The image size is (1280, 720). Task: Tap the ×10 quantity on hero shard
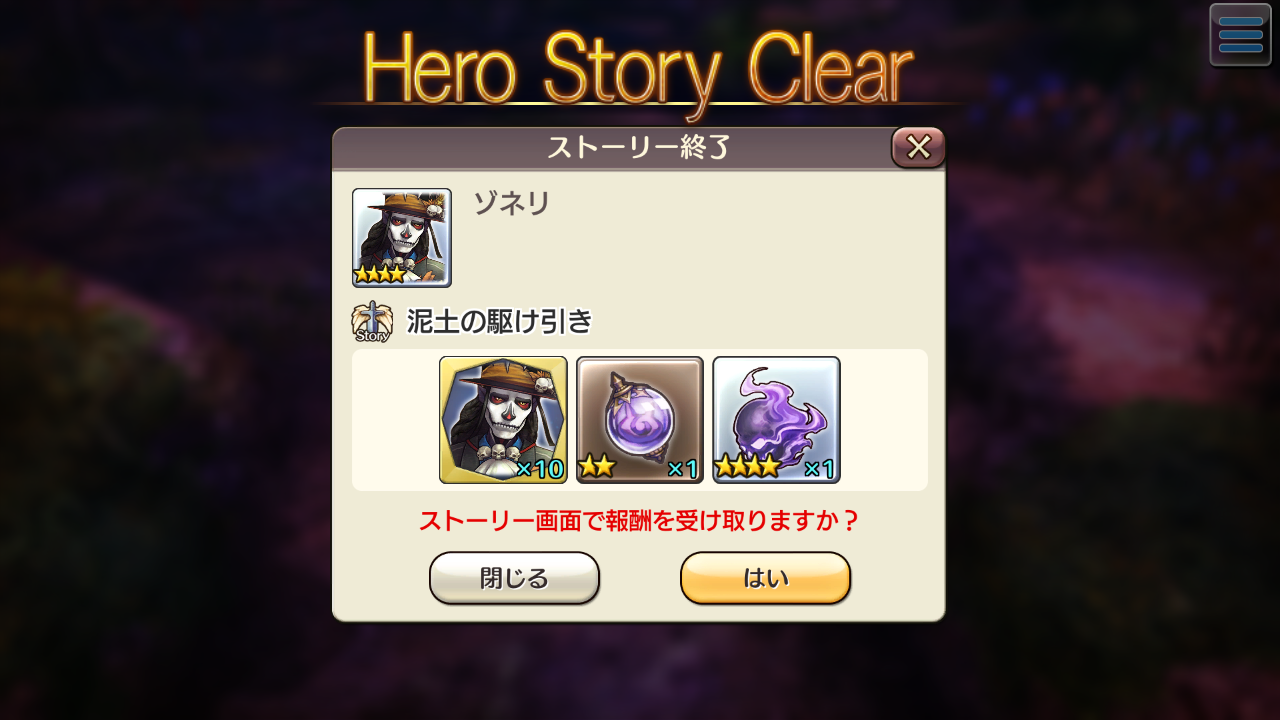coord(541,468)
